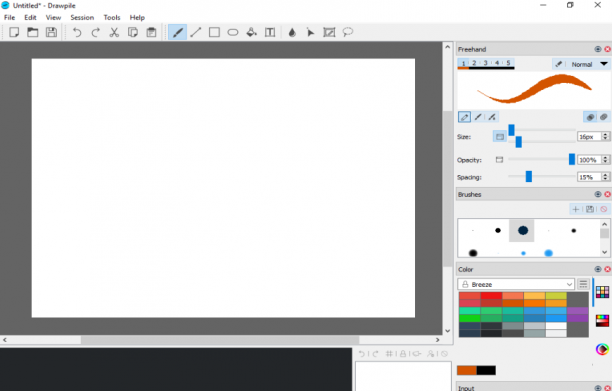612x391 pixels.
Task: Toggle pressure sensitivity for Size
Action: pyautogui.click(x=500, y=137)
